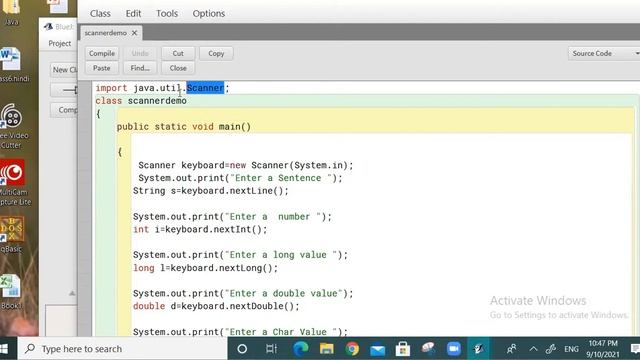Compile the scannerdemo class
The width and height of the screenshot is (640, 360).
click(102, 53)
